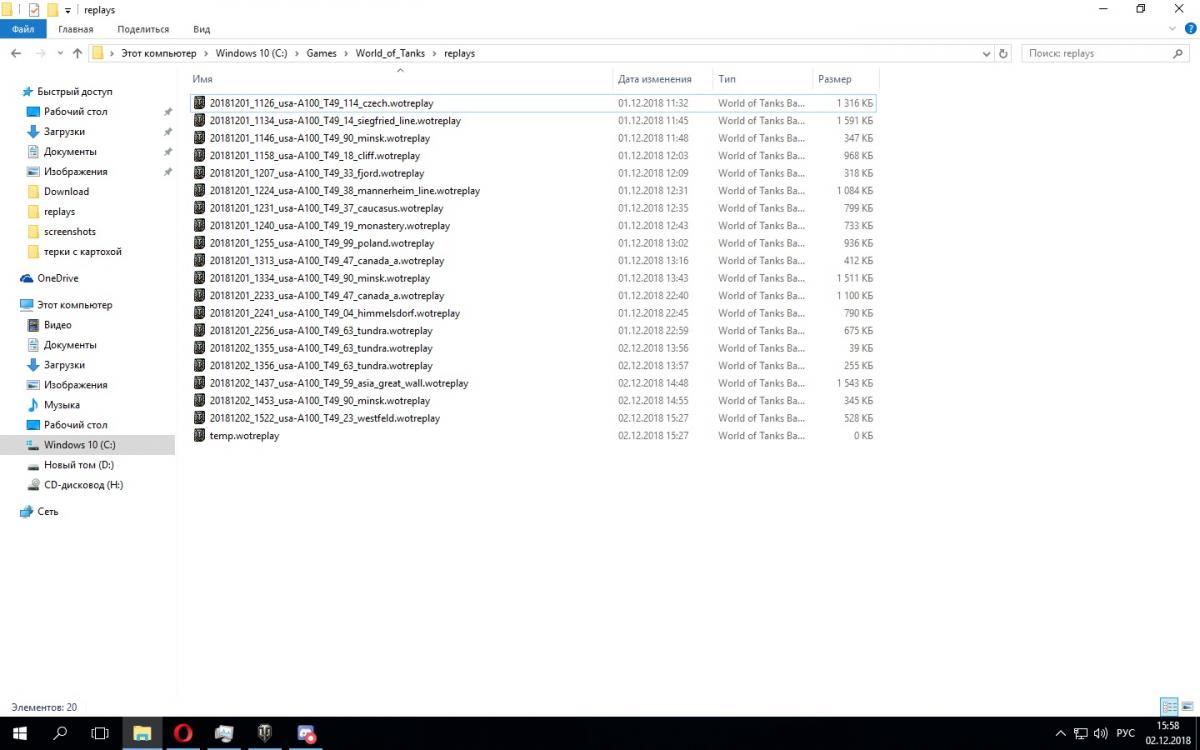The image size is (1200, 750).
Task: Switch to large thumbnails view icon
Action: 1187,706
